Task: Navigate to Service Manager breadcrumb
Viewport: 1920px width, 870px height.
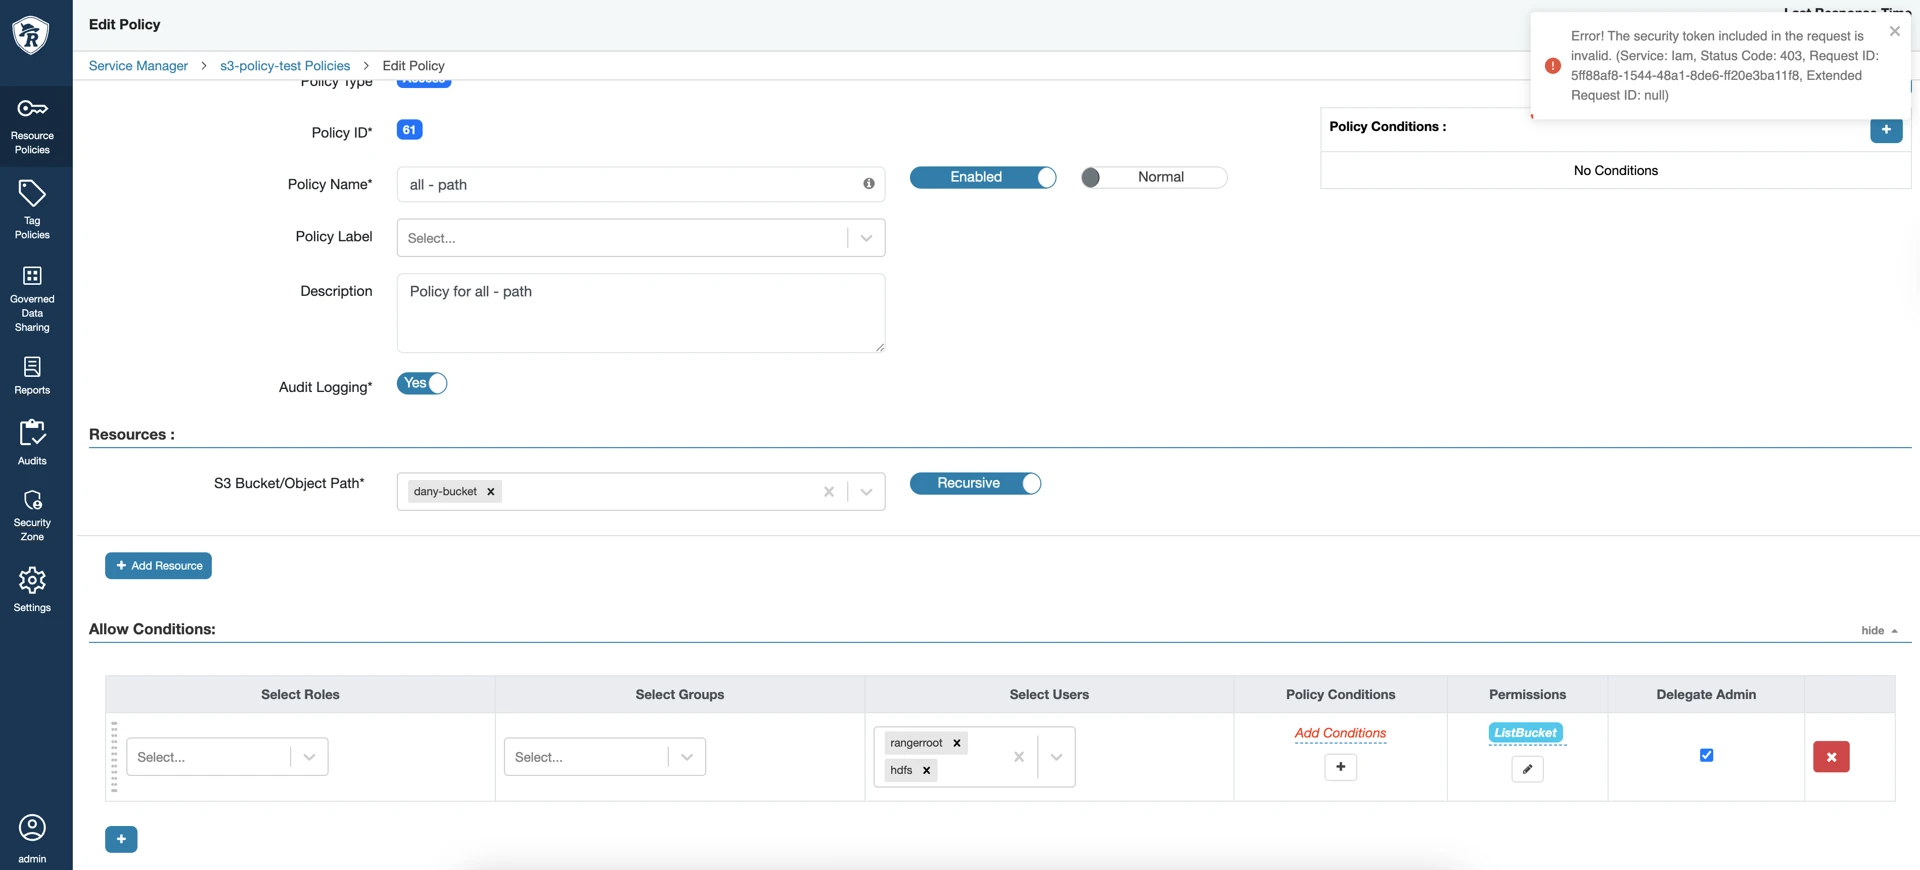Action: click(x=138, y=66)
